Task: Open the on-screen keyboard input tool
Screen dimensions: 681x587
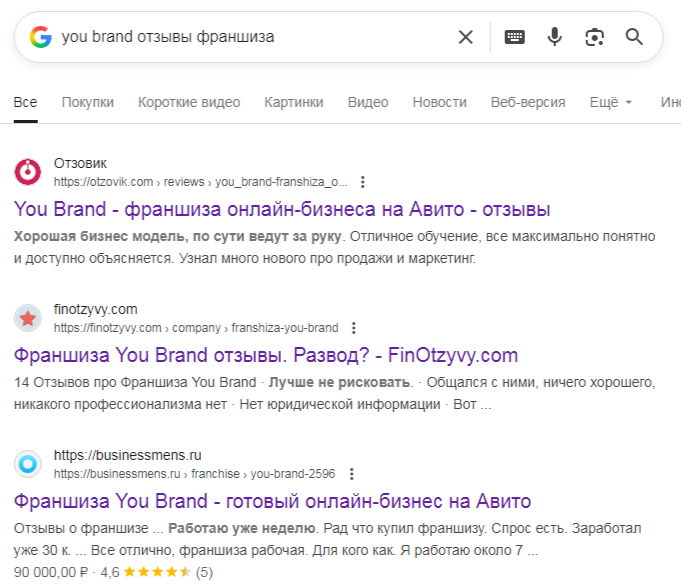Action: pos(514,37)
